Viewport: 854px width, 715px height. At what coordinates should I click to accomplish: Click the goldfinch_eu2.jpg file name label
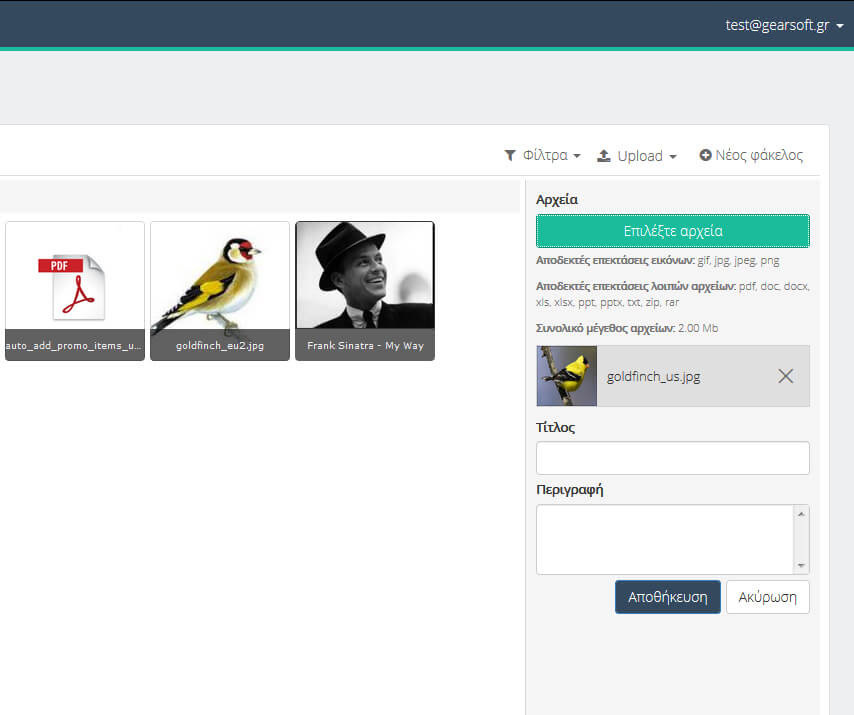pyautogui.click(x=220, y=345)
